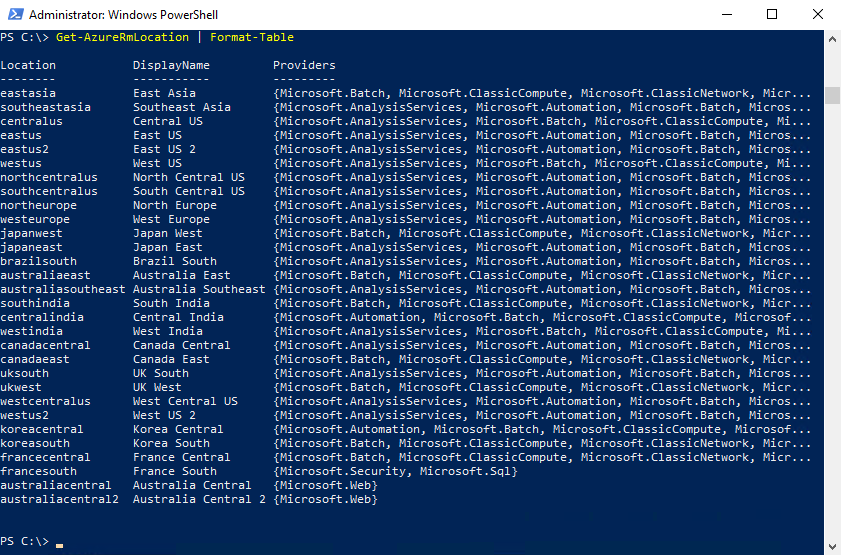The height and width of the screenshot is (555, 841).
Task: Click the 'francesouth' location entry
Action: coord(38,471)
